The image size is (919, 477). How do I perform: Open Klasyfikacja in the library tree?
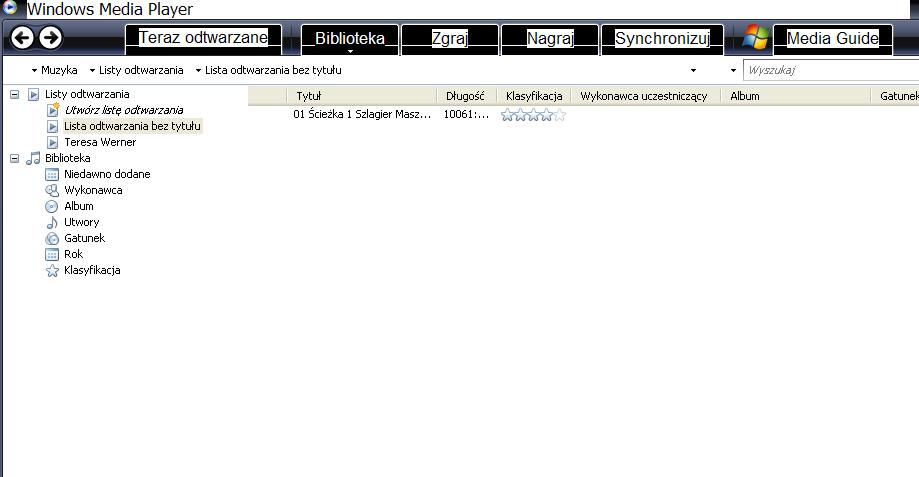[x=92, y=270]
